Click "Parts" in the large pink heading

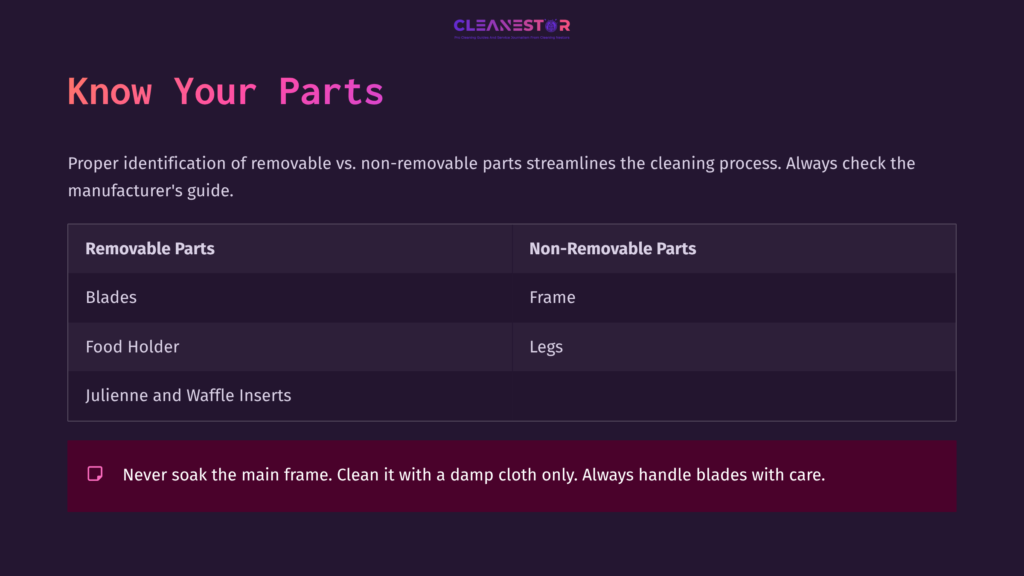(331, 92)
